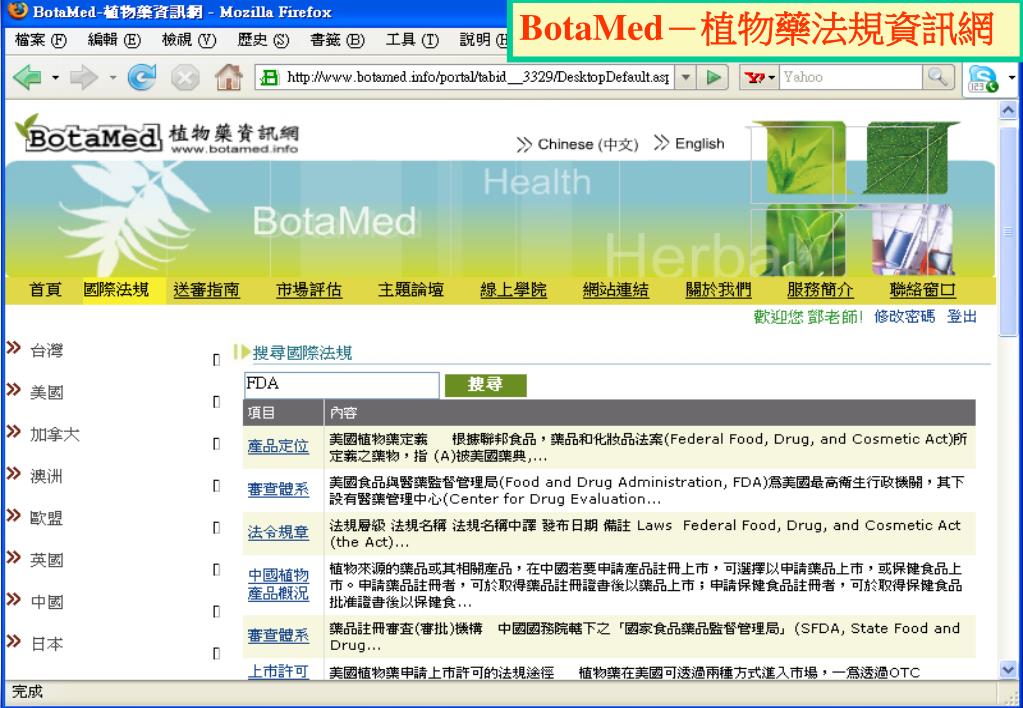Open the 市場評估 navigation tab
This screenshot has width=1023, height=708.
[309, 290]
